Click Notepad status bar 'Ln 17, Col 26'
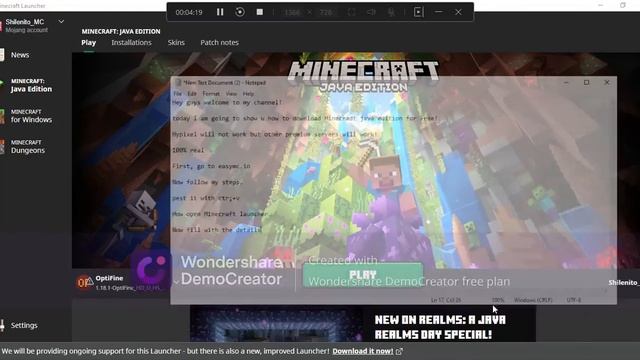 [x=446, y=300]
